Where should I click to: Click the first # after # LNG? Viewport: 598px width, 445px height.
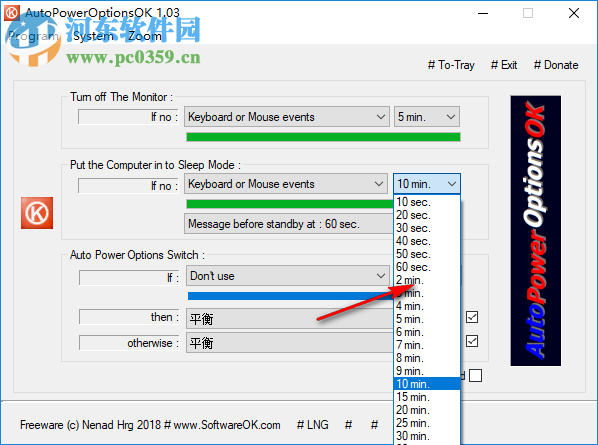pos(348,425)
